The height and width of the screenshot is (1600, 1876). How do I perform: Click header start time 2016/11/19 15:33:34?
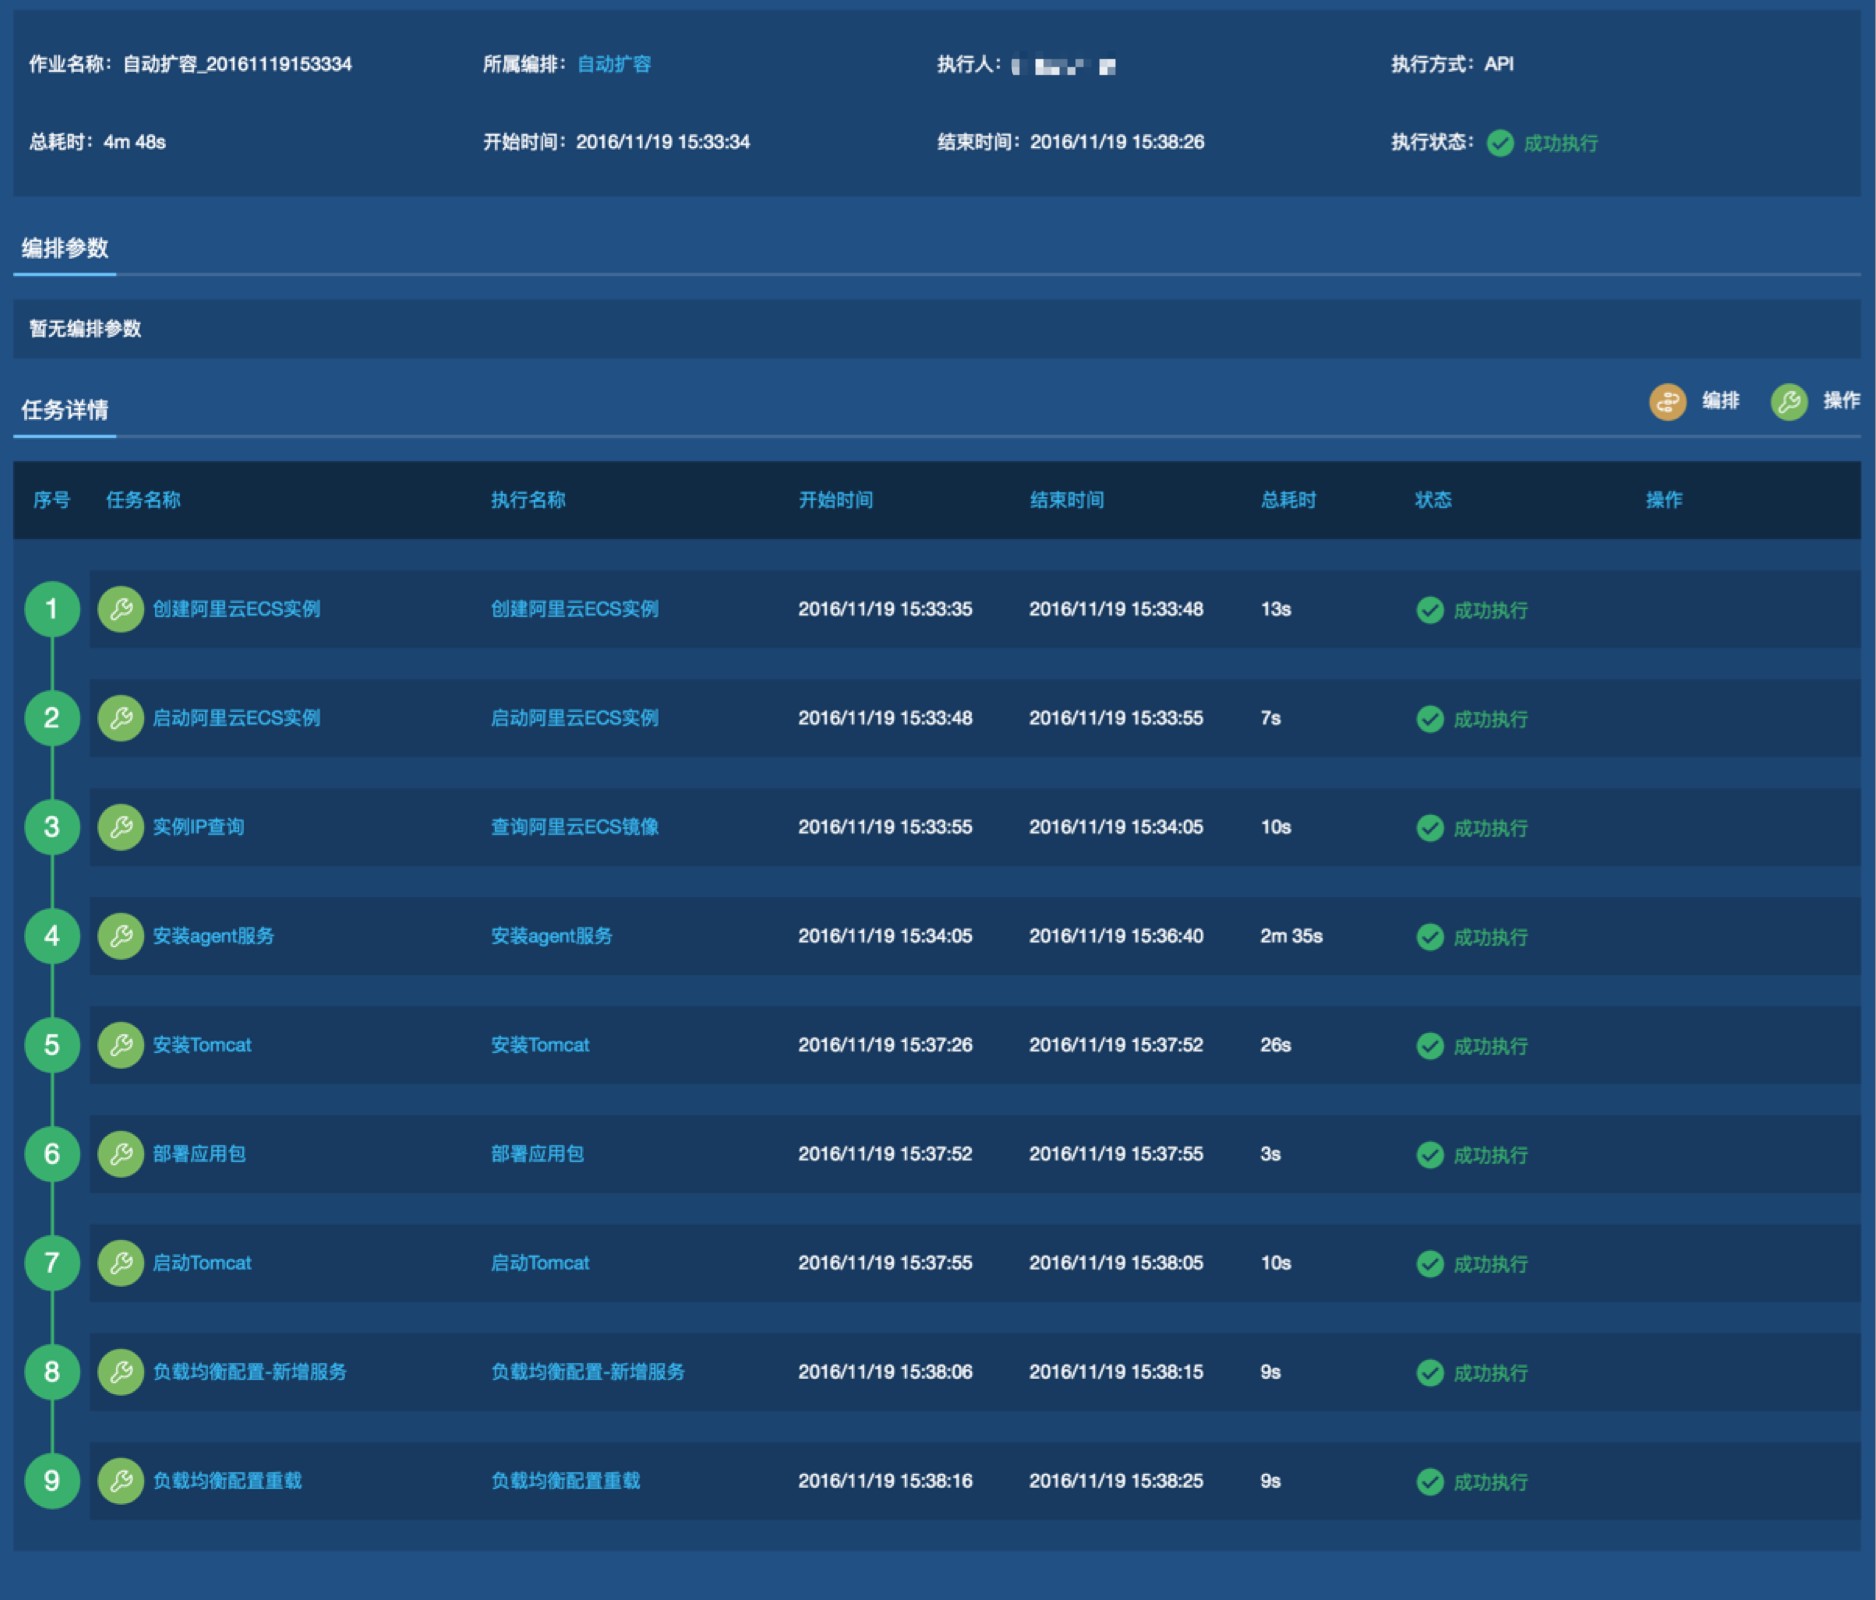tap(663, 142)
